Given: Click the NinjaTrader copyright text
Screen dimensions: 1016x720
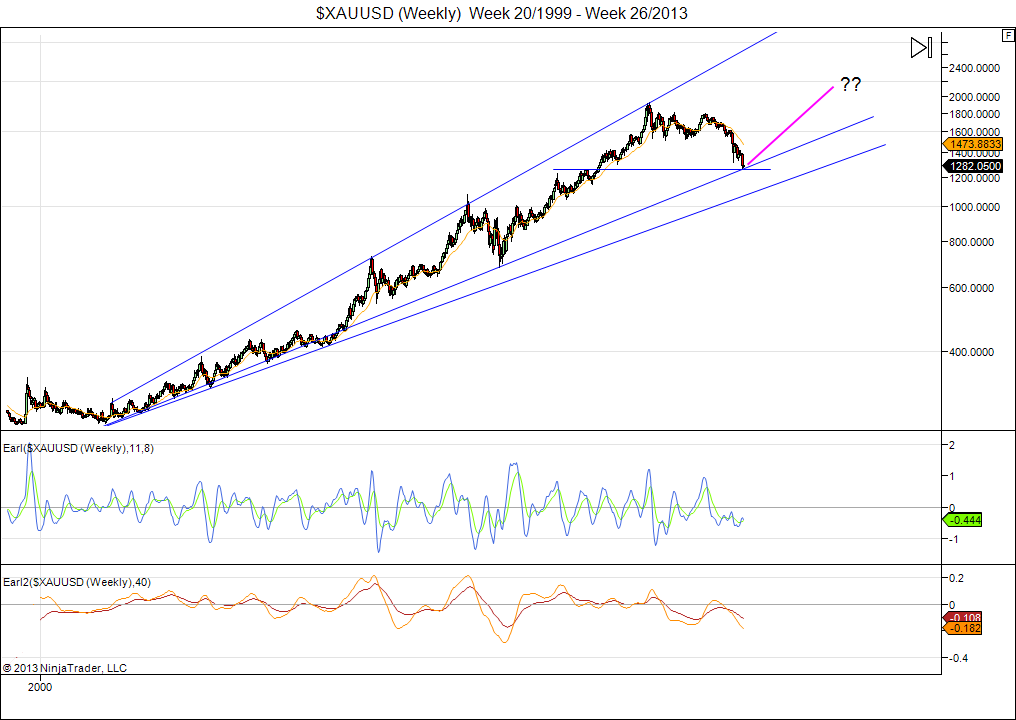Looking at the screenshot, I should (65, 667).
